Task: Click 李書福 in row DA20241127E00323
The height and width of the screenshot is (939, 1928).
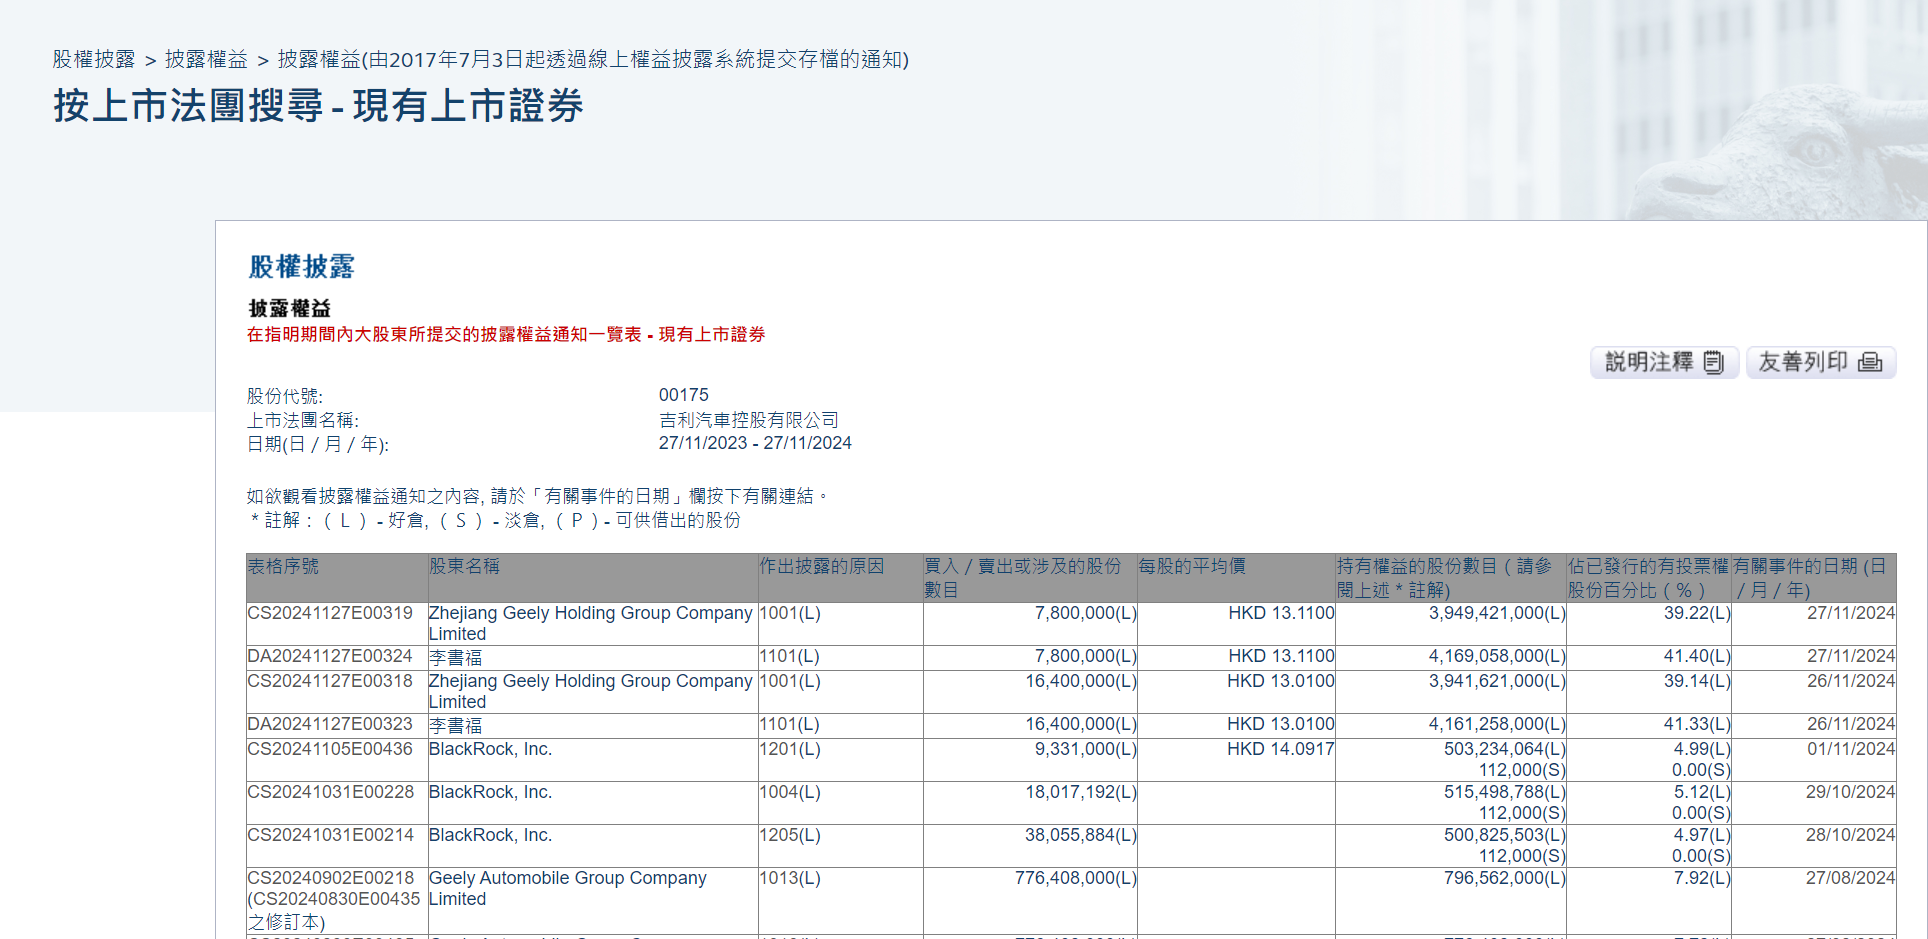Action: (x=455, y=725)
